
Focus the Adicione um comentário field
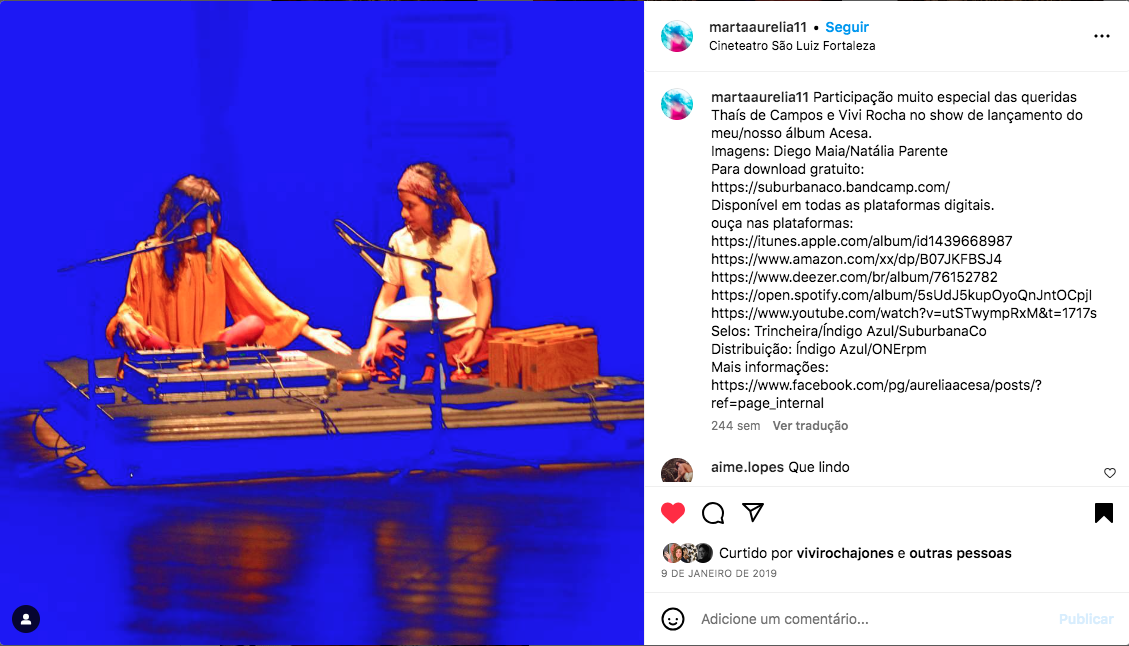point(875,619)
